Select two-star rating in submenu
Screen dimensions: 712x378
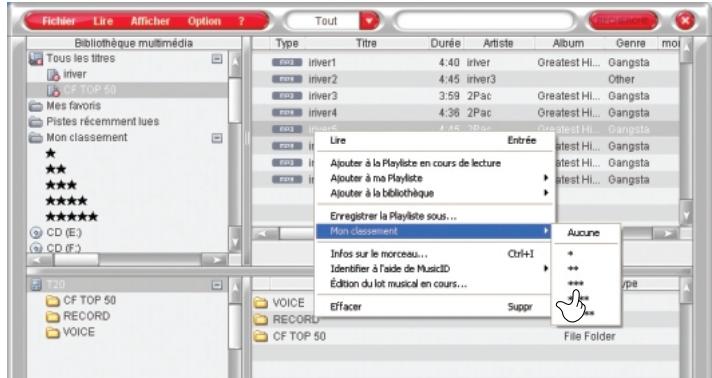(x=585, y=269)
